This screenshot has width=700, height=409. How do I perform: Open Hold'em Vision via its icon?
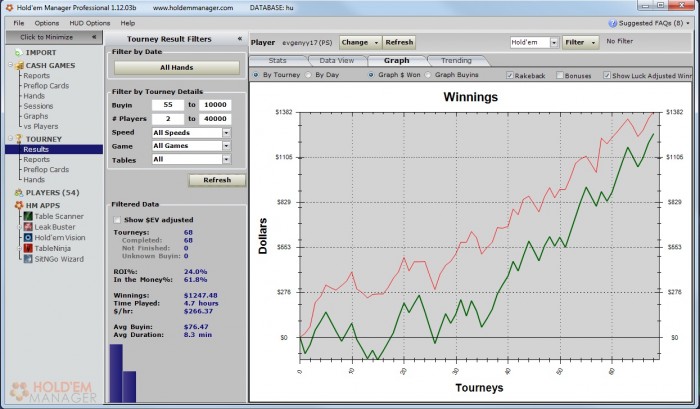click(x=28, y=238)
